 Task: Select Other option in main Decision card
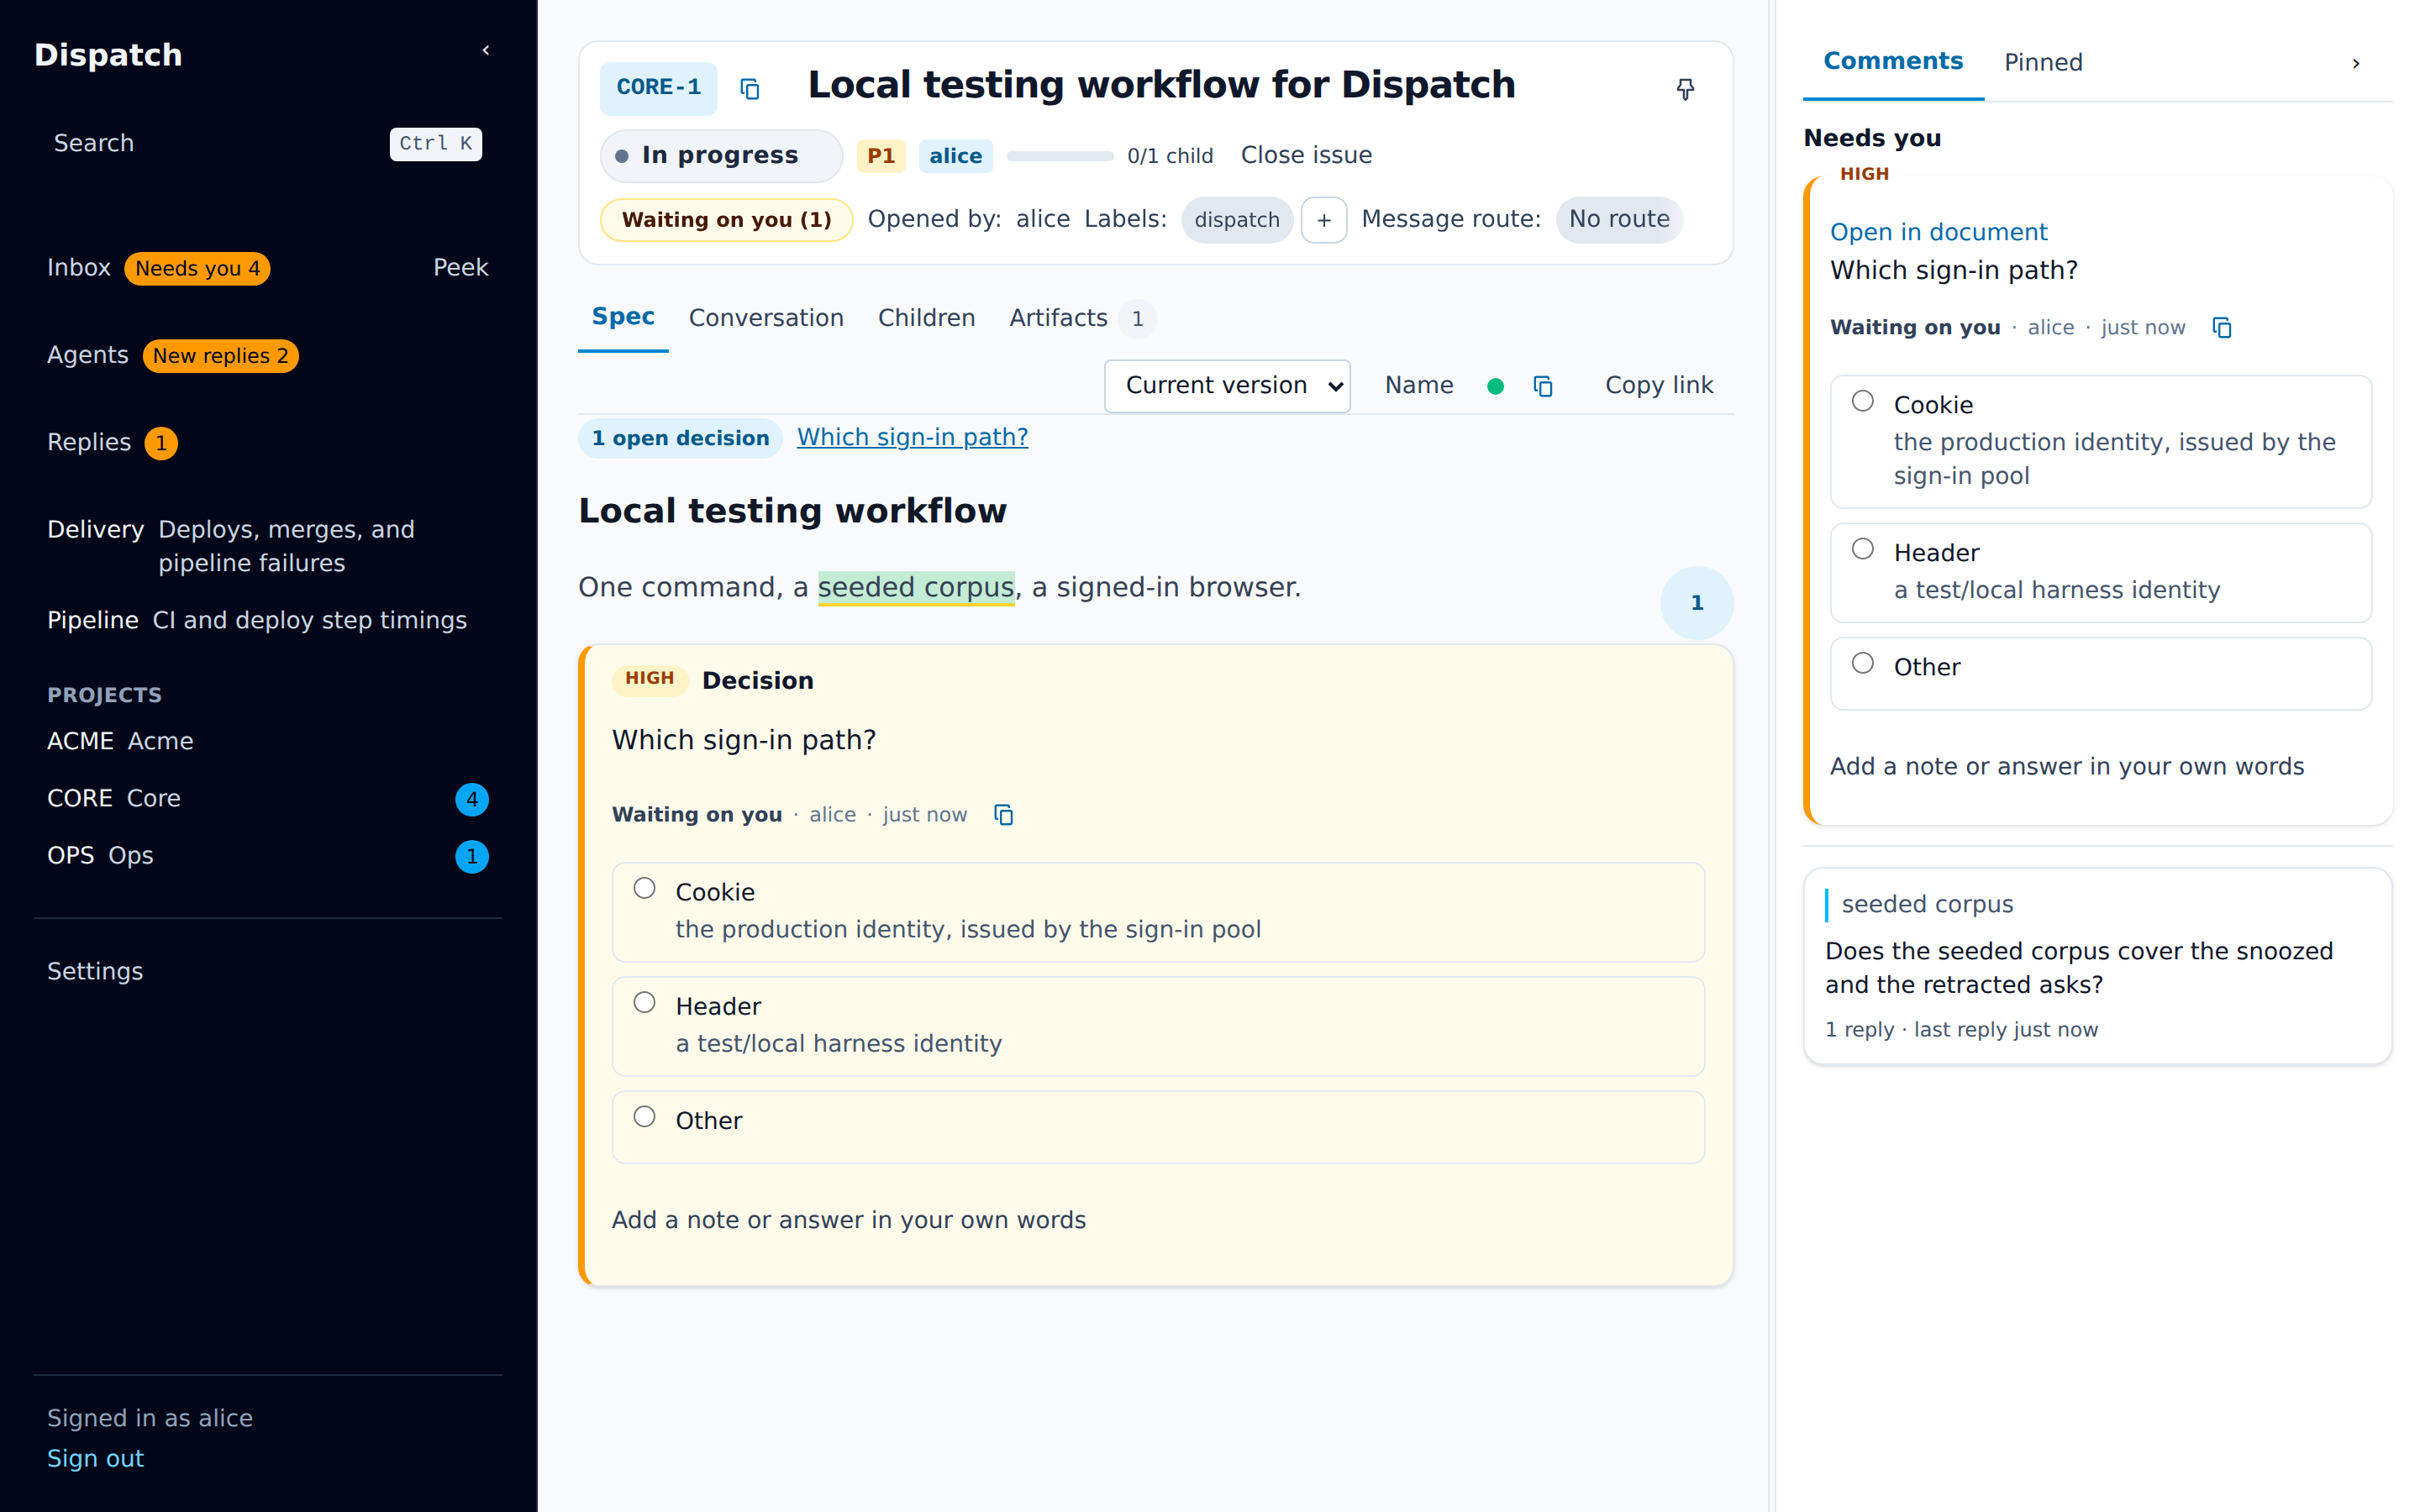point(645,1116)
